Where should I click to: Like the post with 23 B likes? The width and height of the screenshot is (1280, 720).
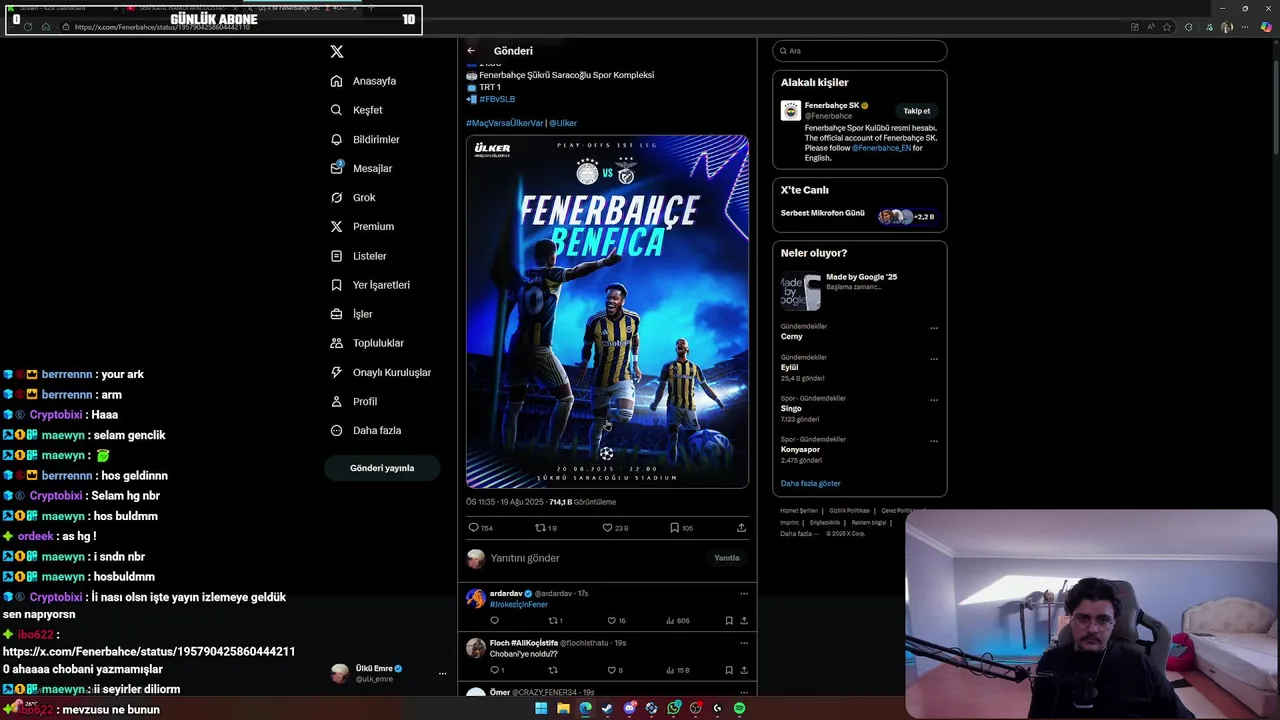(x=615, y=528)
